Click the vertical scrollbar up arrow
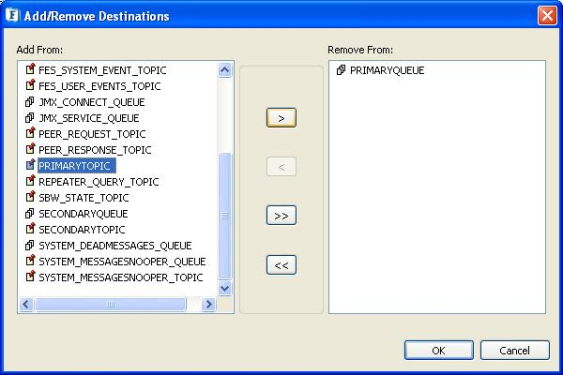 pos(225,70)
